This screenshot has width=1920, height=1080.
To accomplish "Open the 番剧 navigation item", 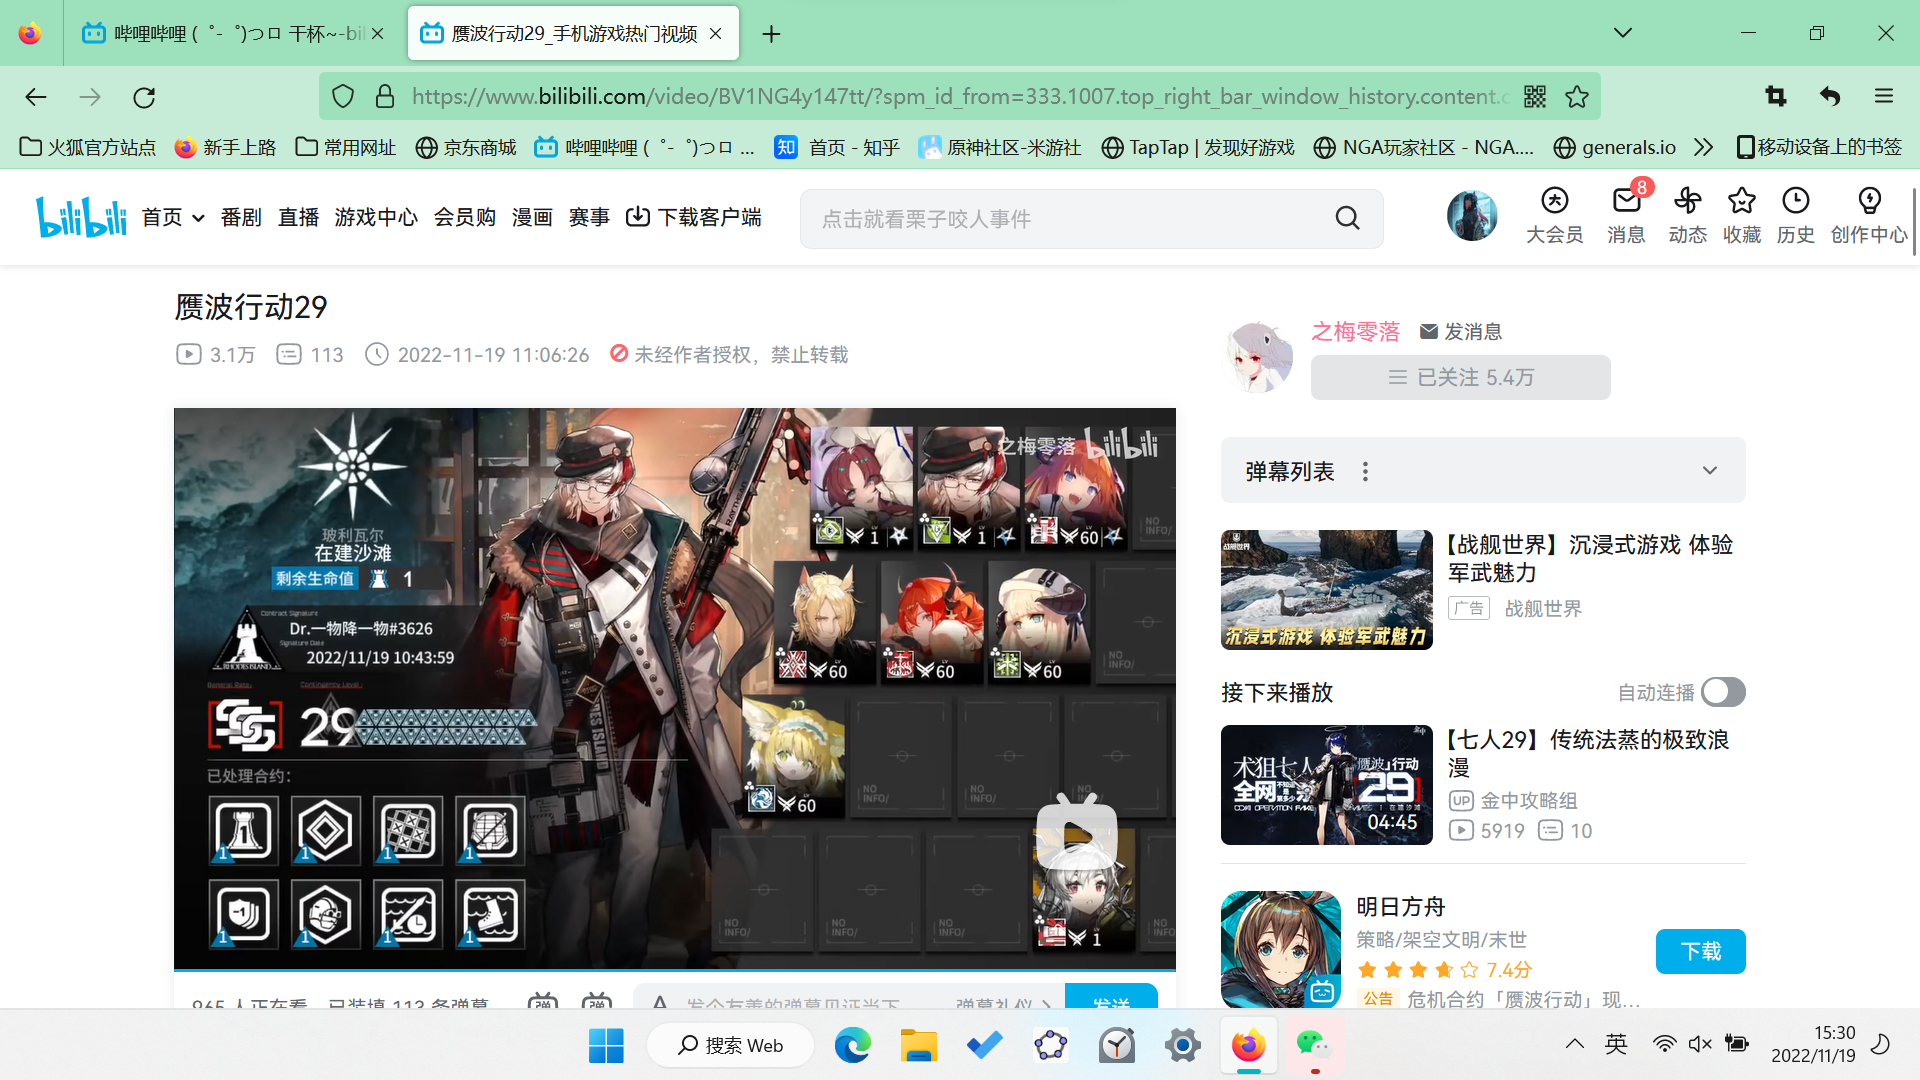I will click(x=241, y=217).
